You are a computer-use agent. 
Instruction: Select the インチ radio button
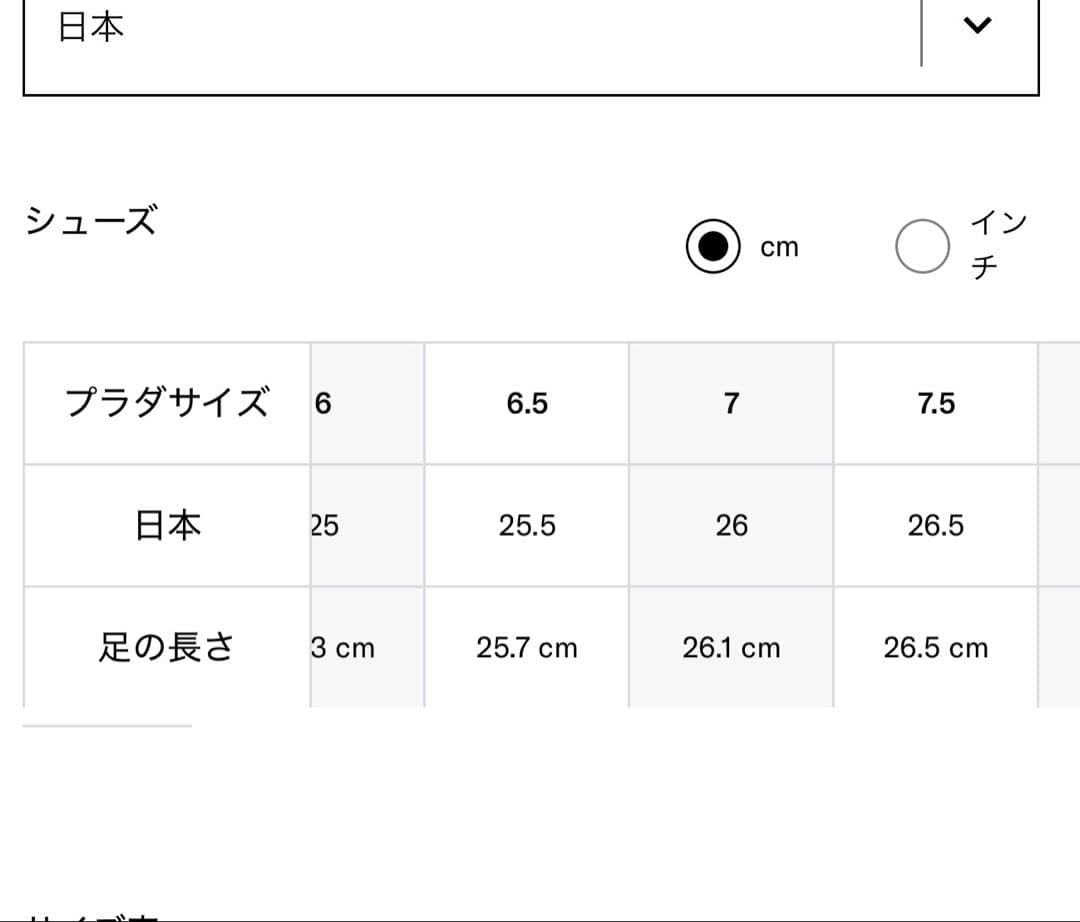tap(922, 247)
